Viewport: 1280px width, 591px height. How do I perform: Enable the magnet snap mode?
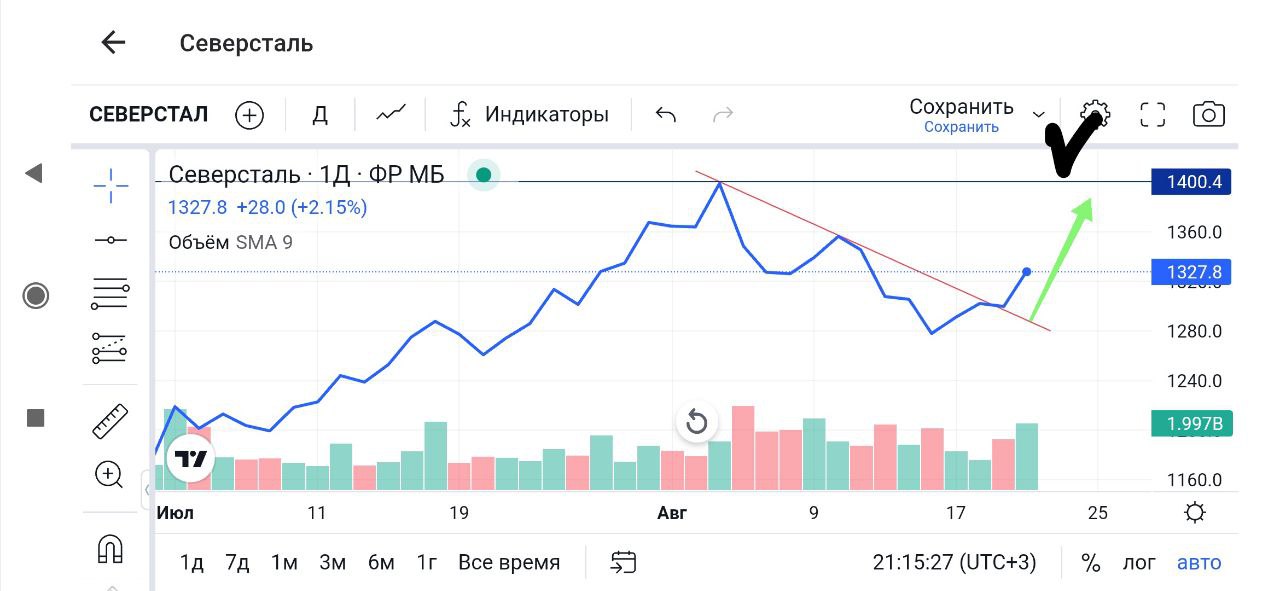(110, 548)
